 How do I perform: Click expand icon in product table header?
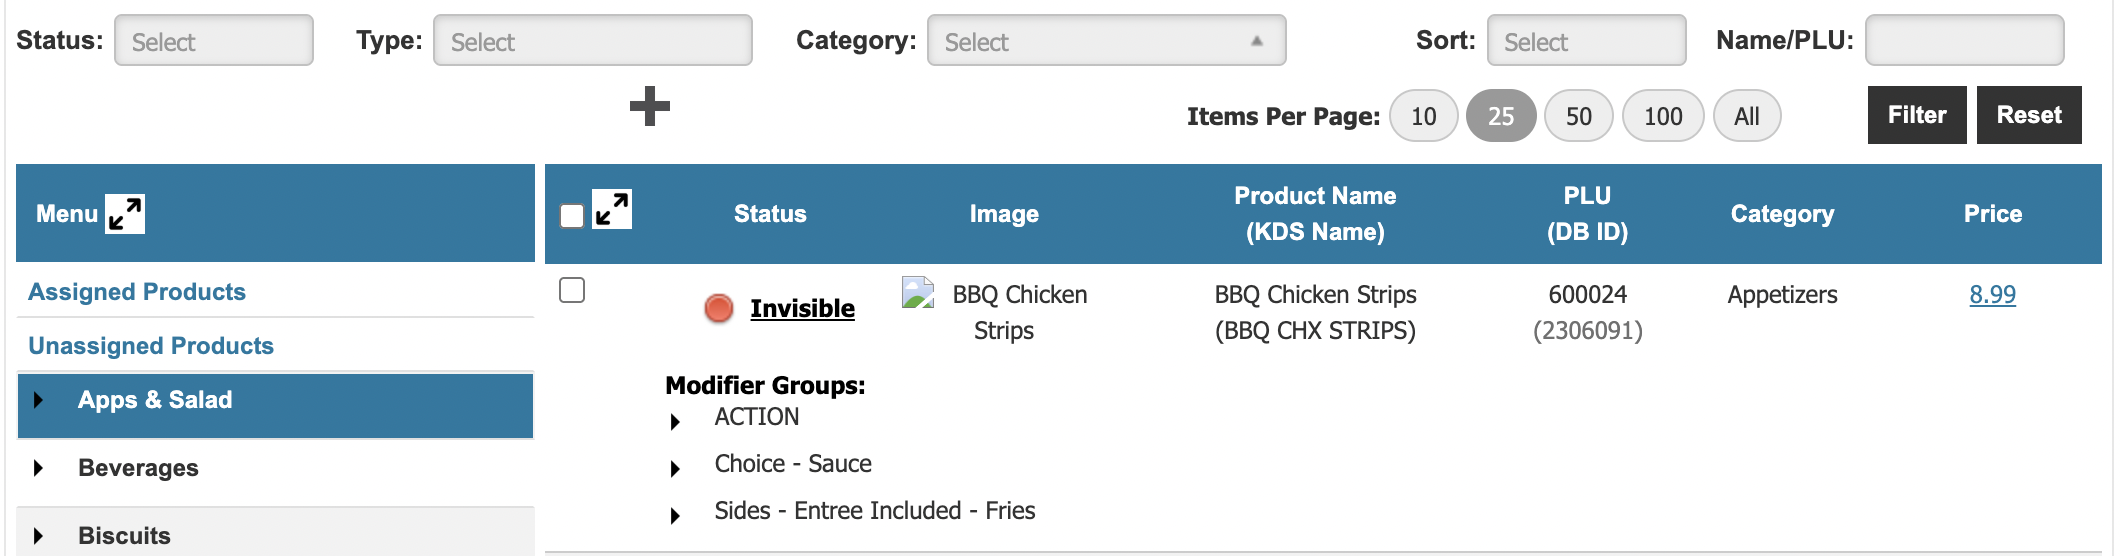[612, 210]
